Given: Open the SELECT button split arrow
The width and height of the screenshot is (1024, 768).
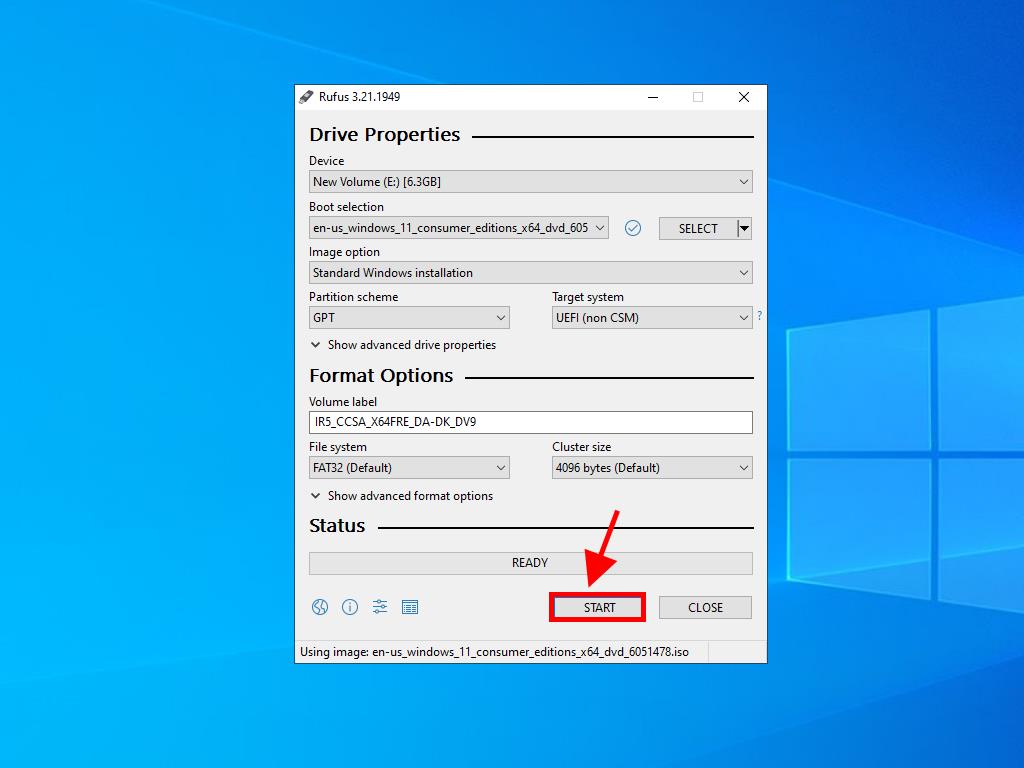Looking at the screenshot, I should (744, 228).
